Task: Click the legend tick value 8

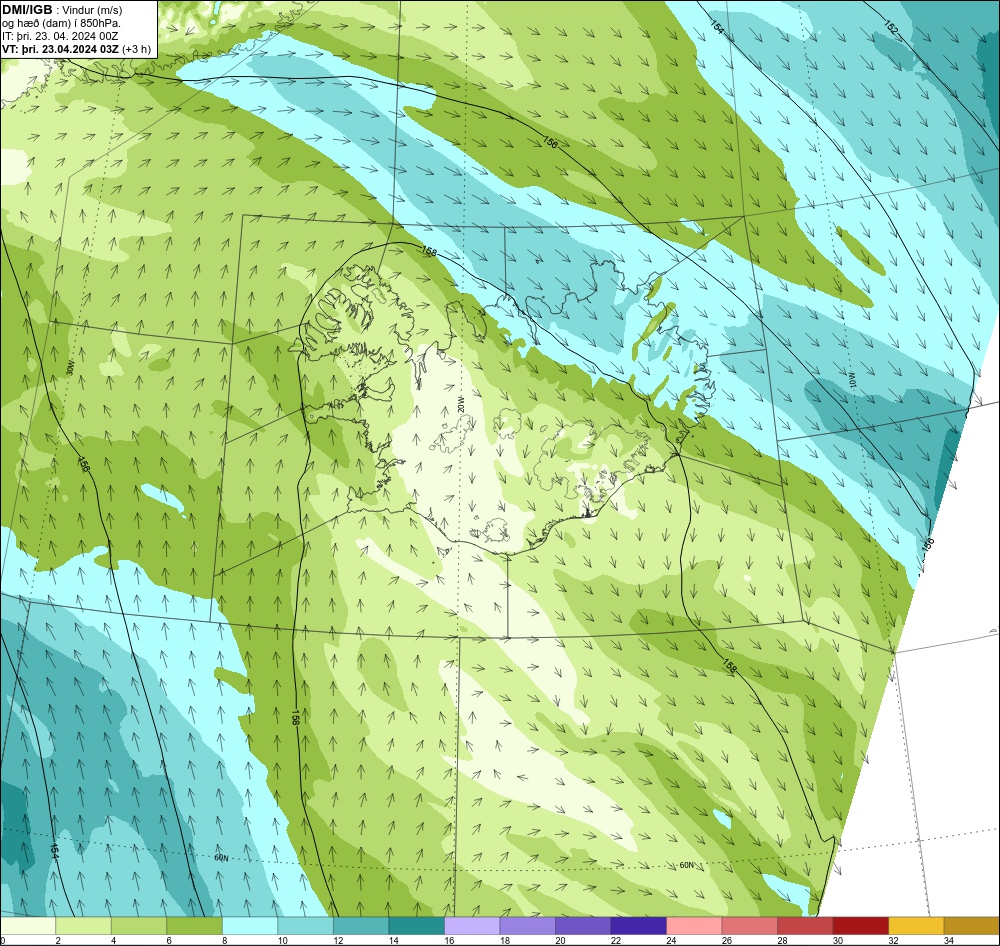Action: coord(224,940)
